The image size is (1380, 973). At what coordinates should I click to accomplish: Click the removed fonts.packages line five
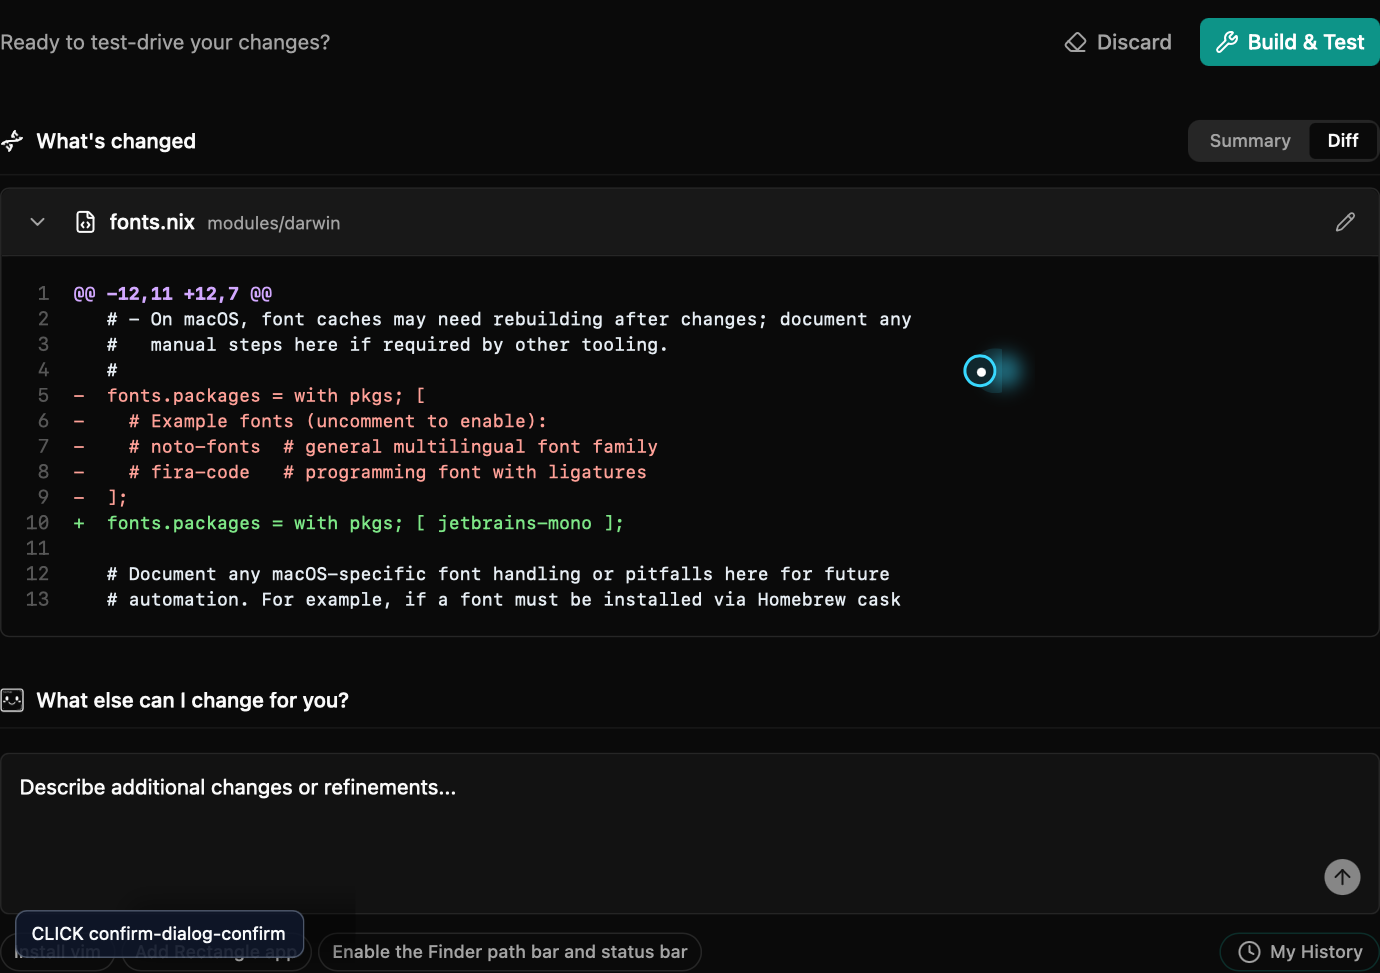266,396
